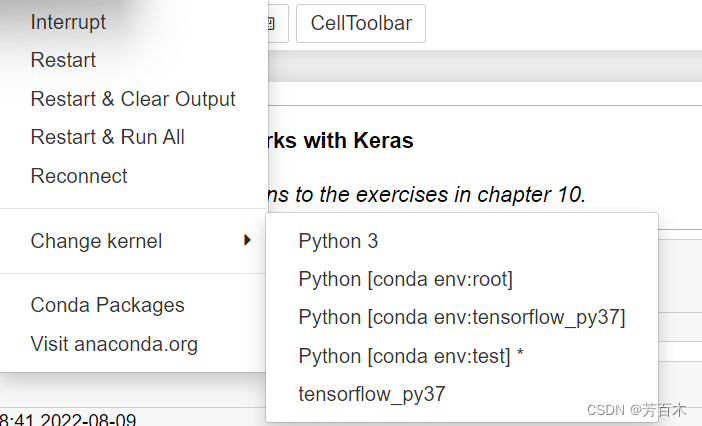This screenshot has height=426, width=702.
Task: Click the Change kernel submenu arrow
Action: pos(247,240)
